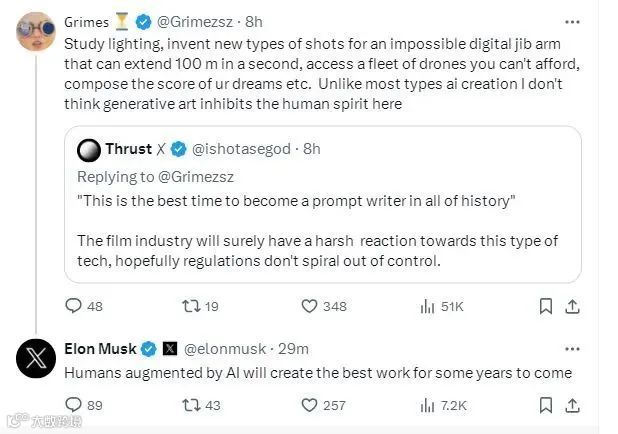The height and width of the screenshot is (434, 618).
Task: Like Elon Musk's tweet
Action: point(309,404)
